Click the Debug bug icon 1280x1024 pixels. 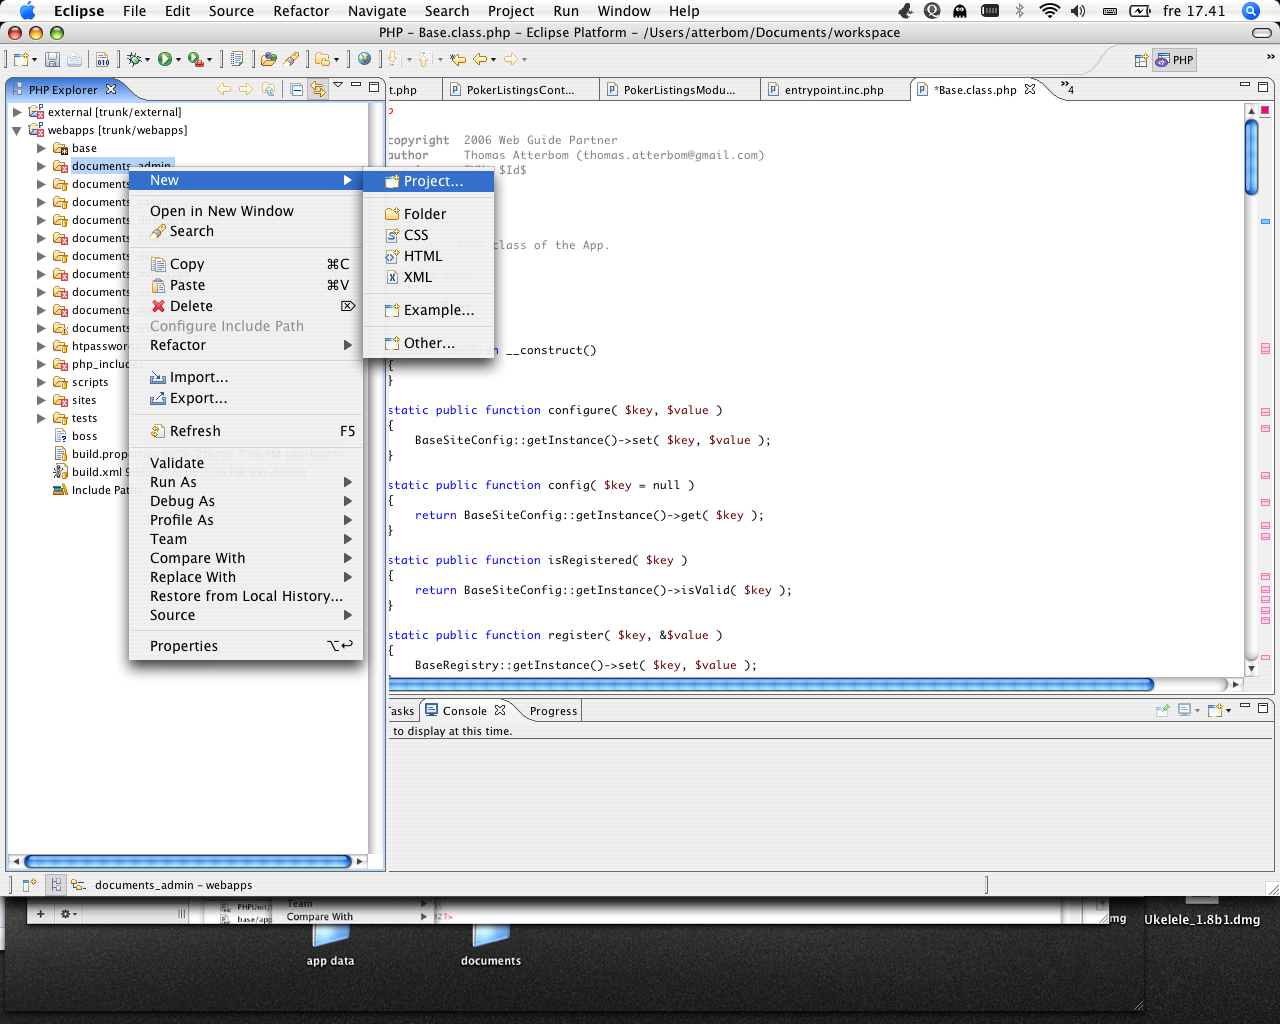134,60
